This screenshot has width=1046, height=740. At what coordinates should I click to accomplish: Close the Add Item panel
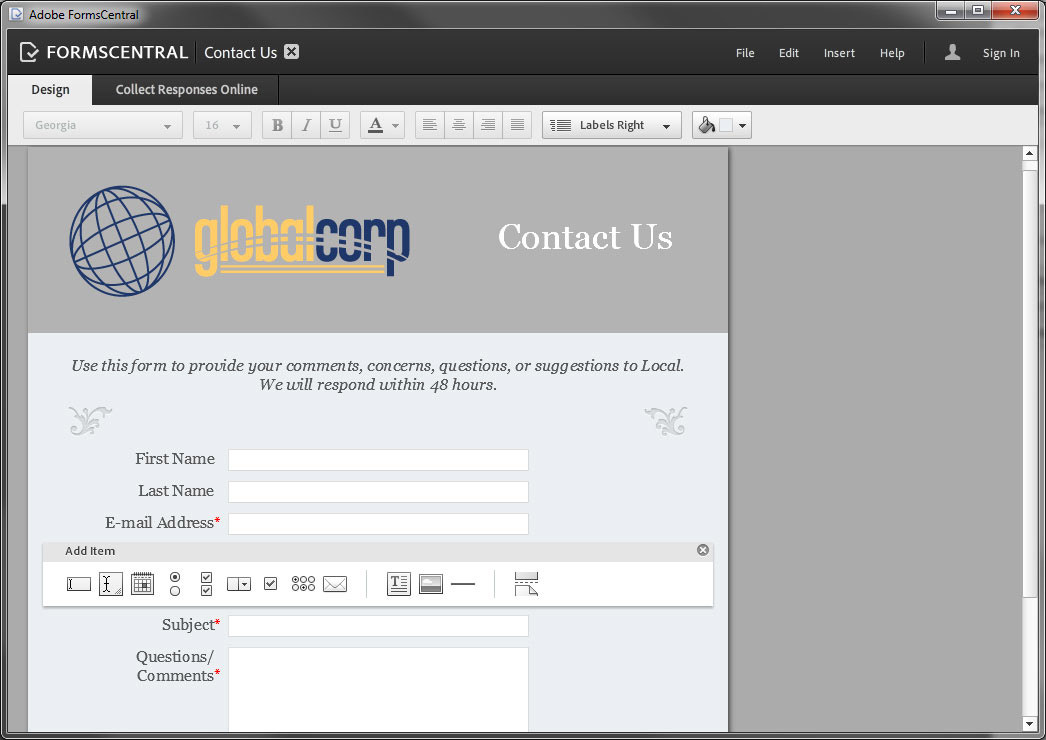point(702,550)
